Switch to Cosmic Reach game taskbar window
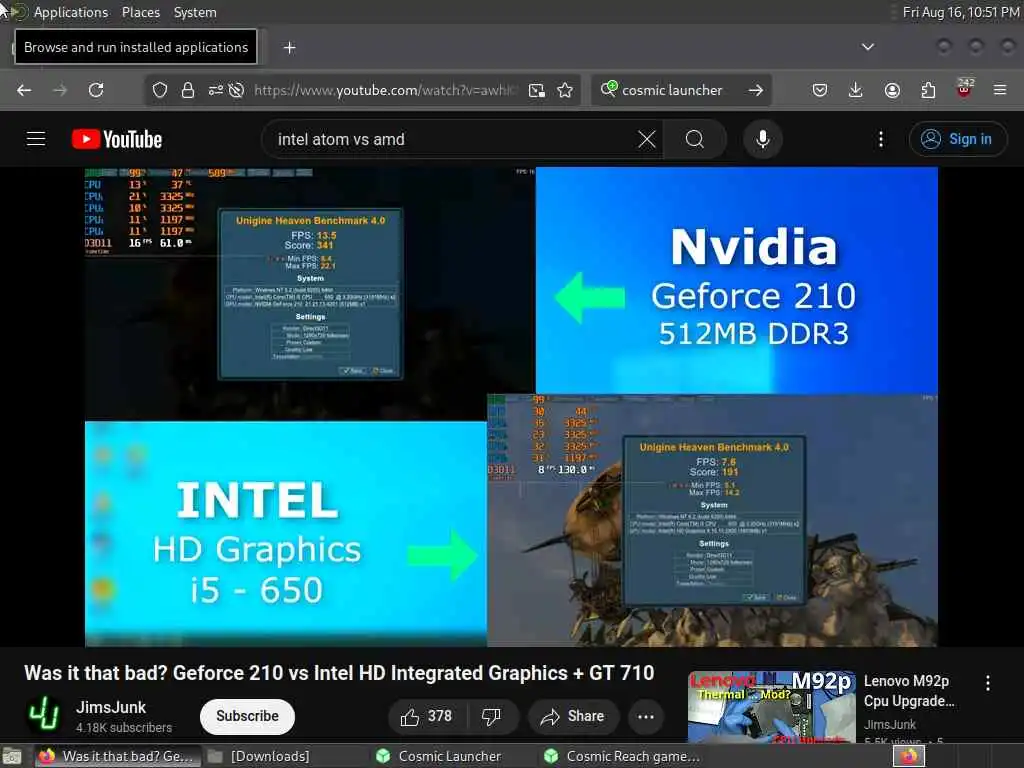The height and width of the screenshot is (768, 1024). pos(622,756)
